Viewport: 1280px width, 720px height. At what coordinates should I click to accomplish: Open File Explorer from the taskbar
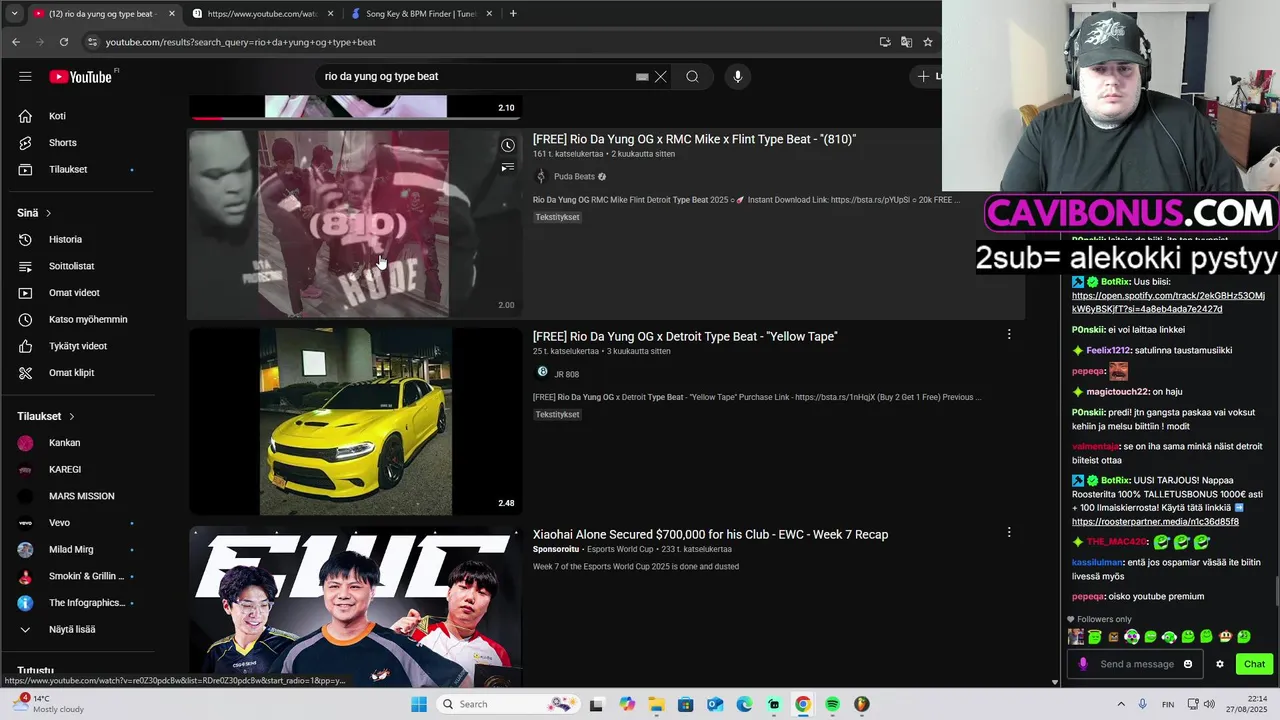pyautogui.click(x=656, y=704)
